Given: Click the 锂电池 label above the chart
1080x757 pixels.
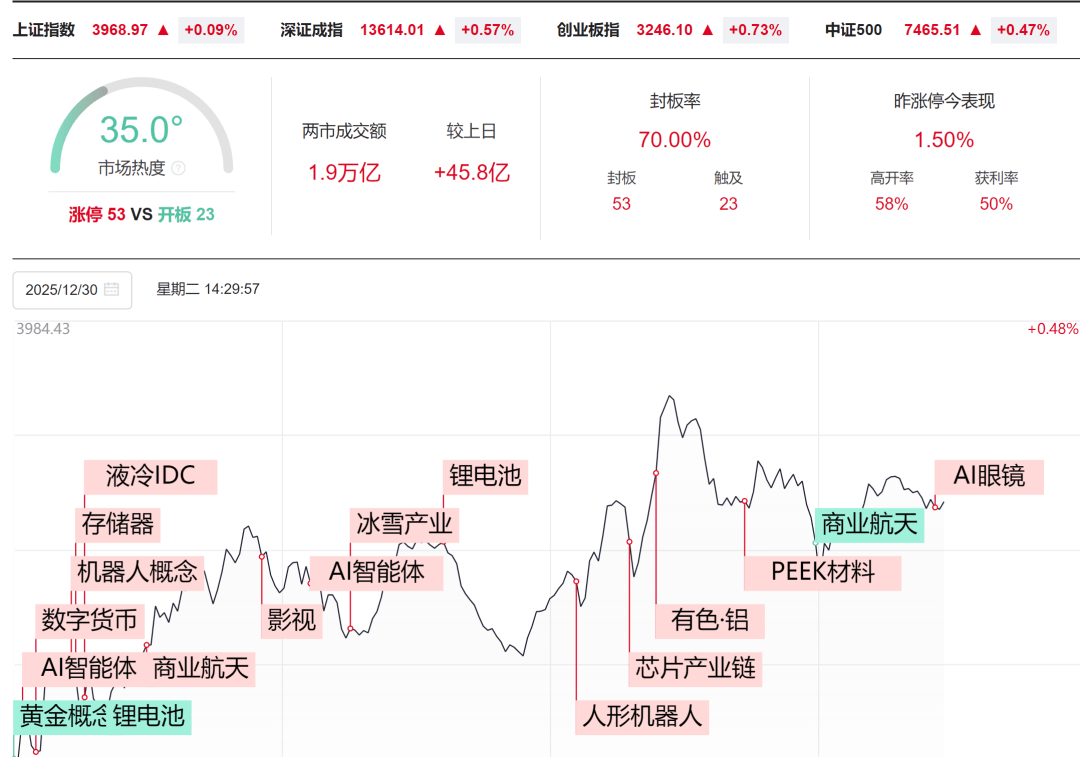Looking at the screenshot, I should click(x=487, y=477).
